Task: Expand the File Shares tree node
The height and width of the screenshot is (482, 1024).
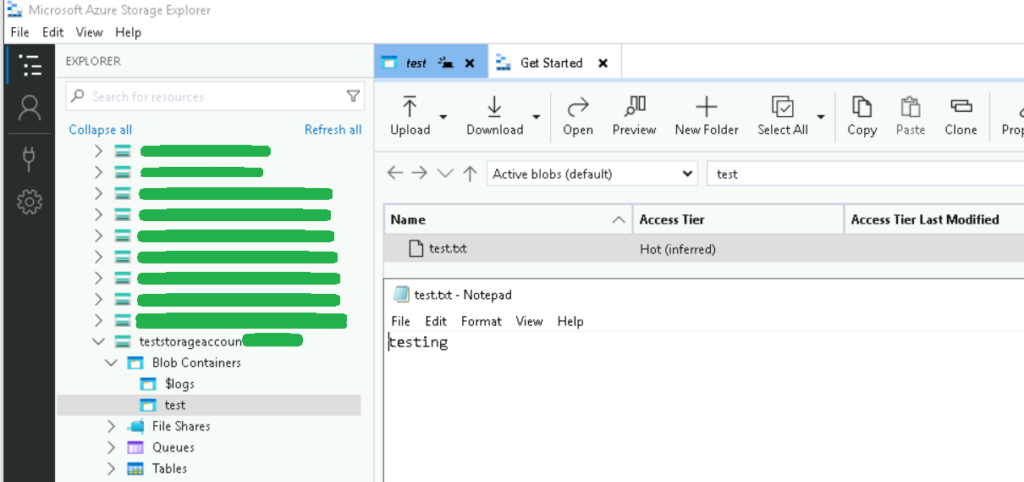Action: [x=111, y=426]
